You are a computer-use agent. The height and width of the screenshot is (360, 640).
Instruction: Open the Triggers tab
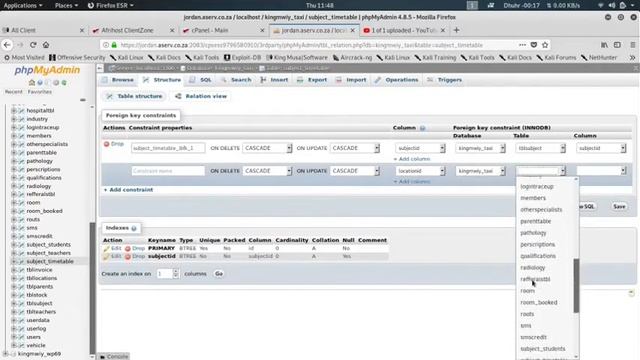click(x=444, y=80)
